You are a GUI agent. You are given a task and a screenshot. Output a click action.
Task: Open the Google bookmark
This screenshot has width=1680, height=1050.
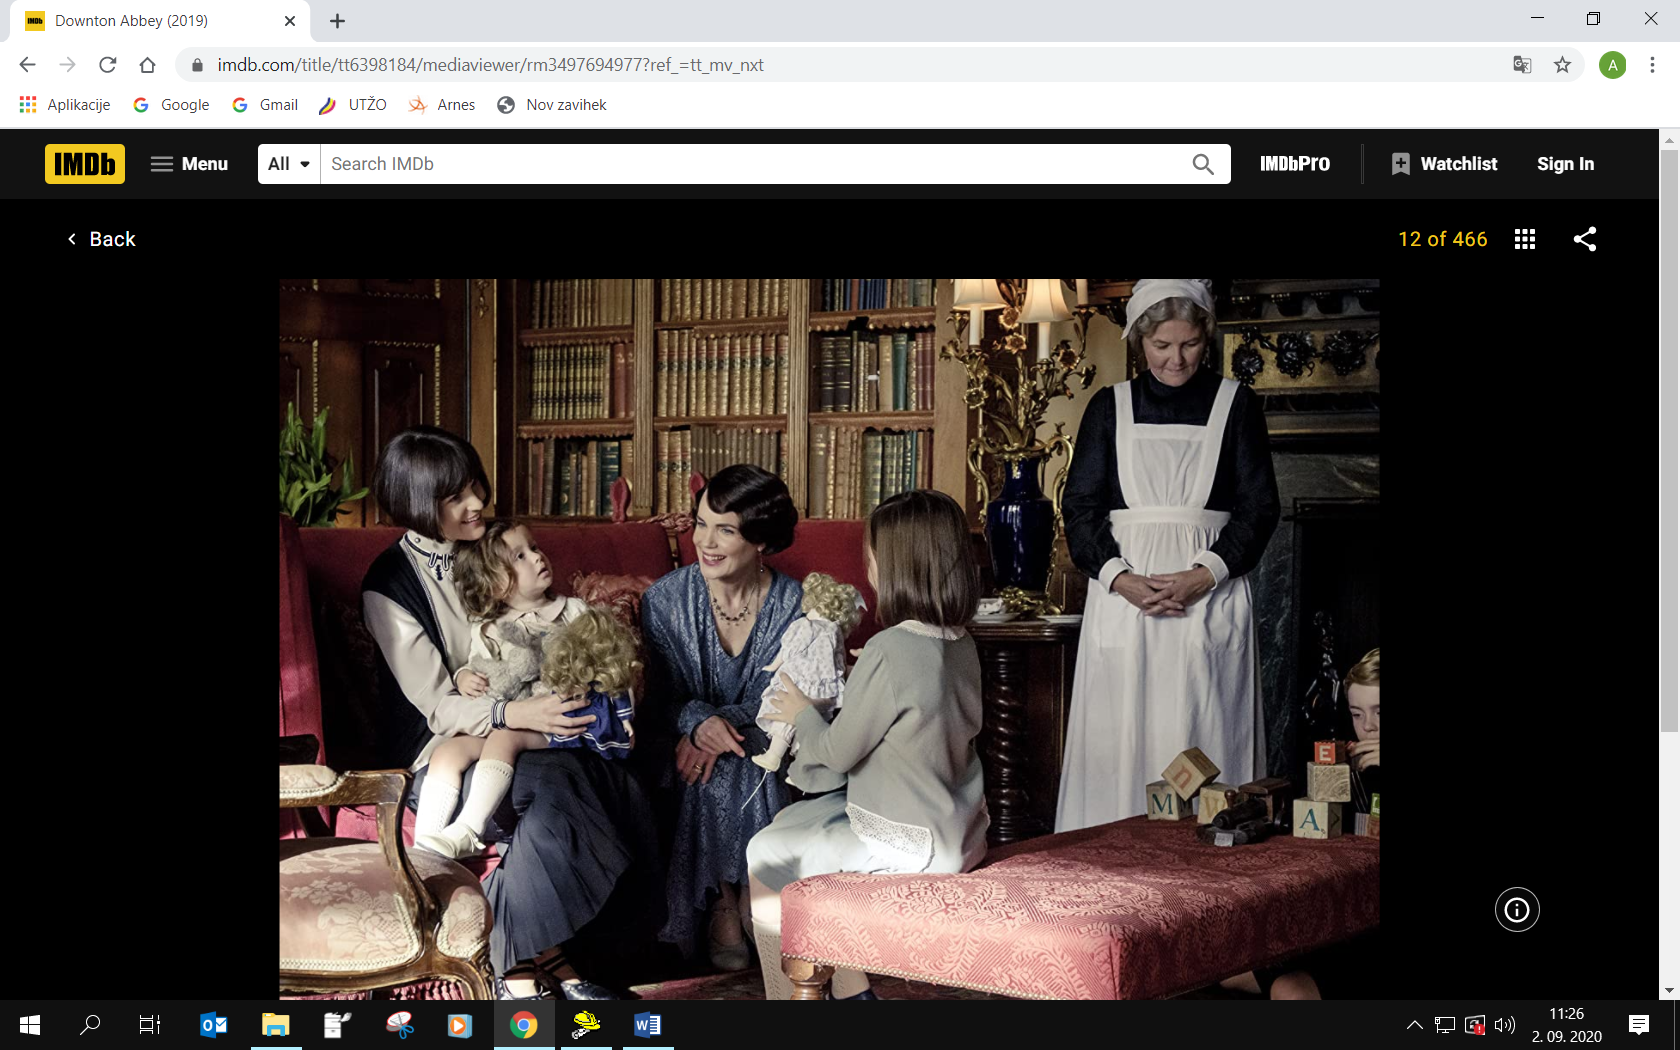click(x=171, y=105)
